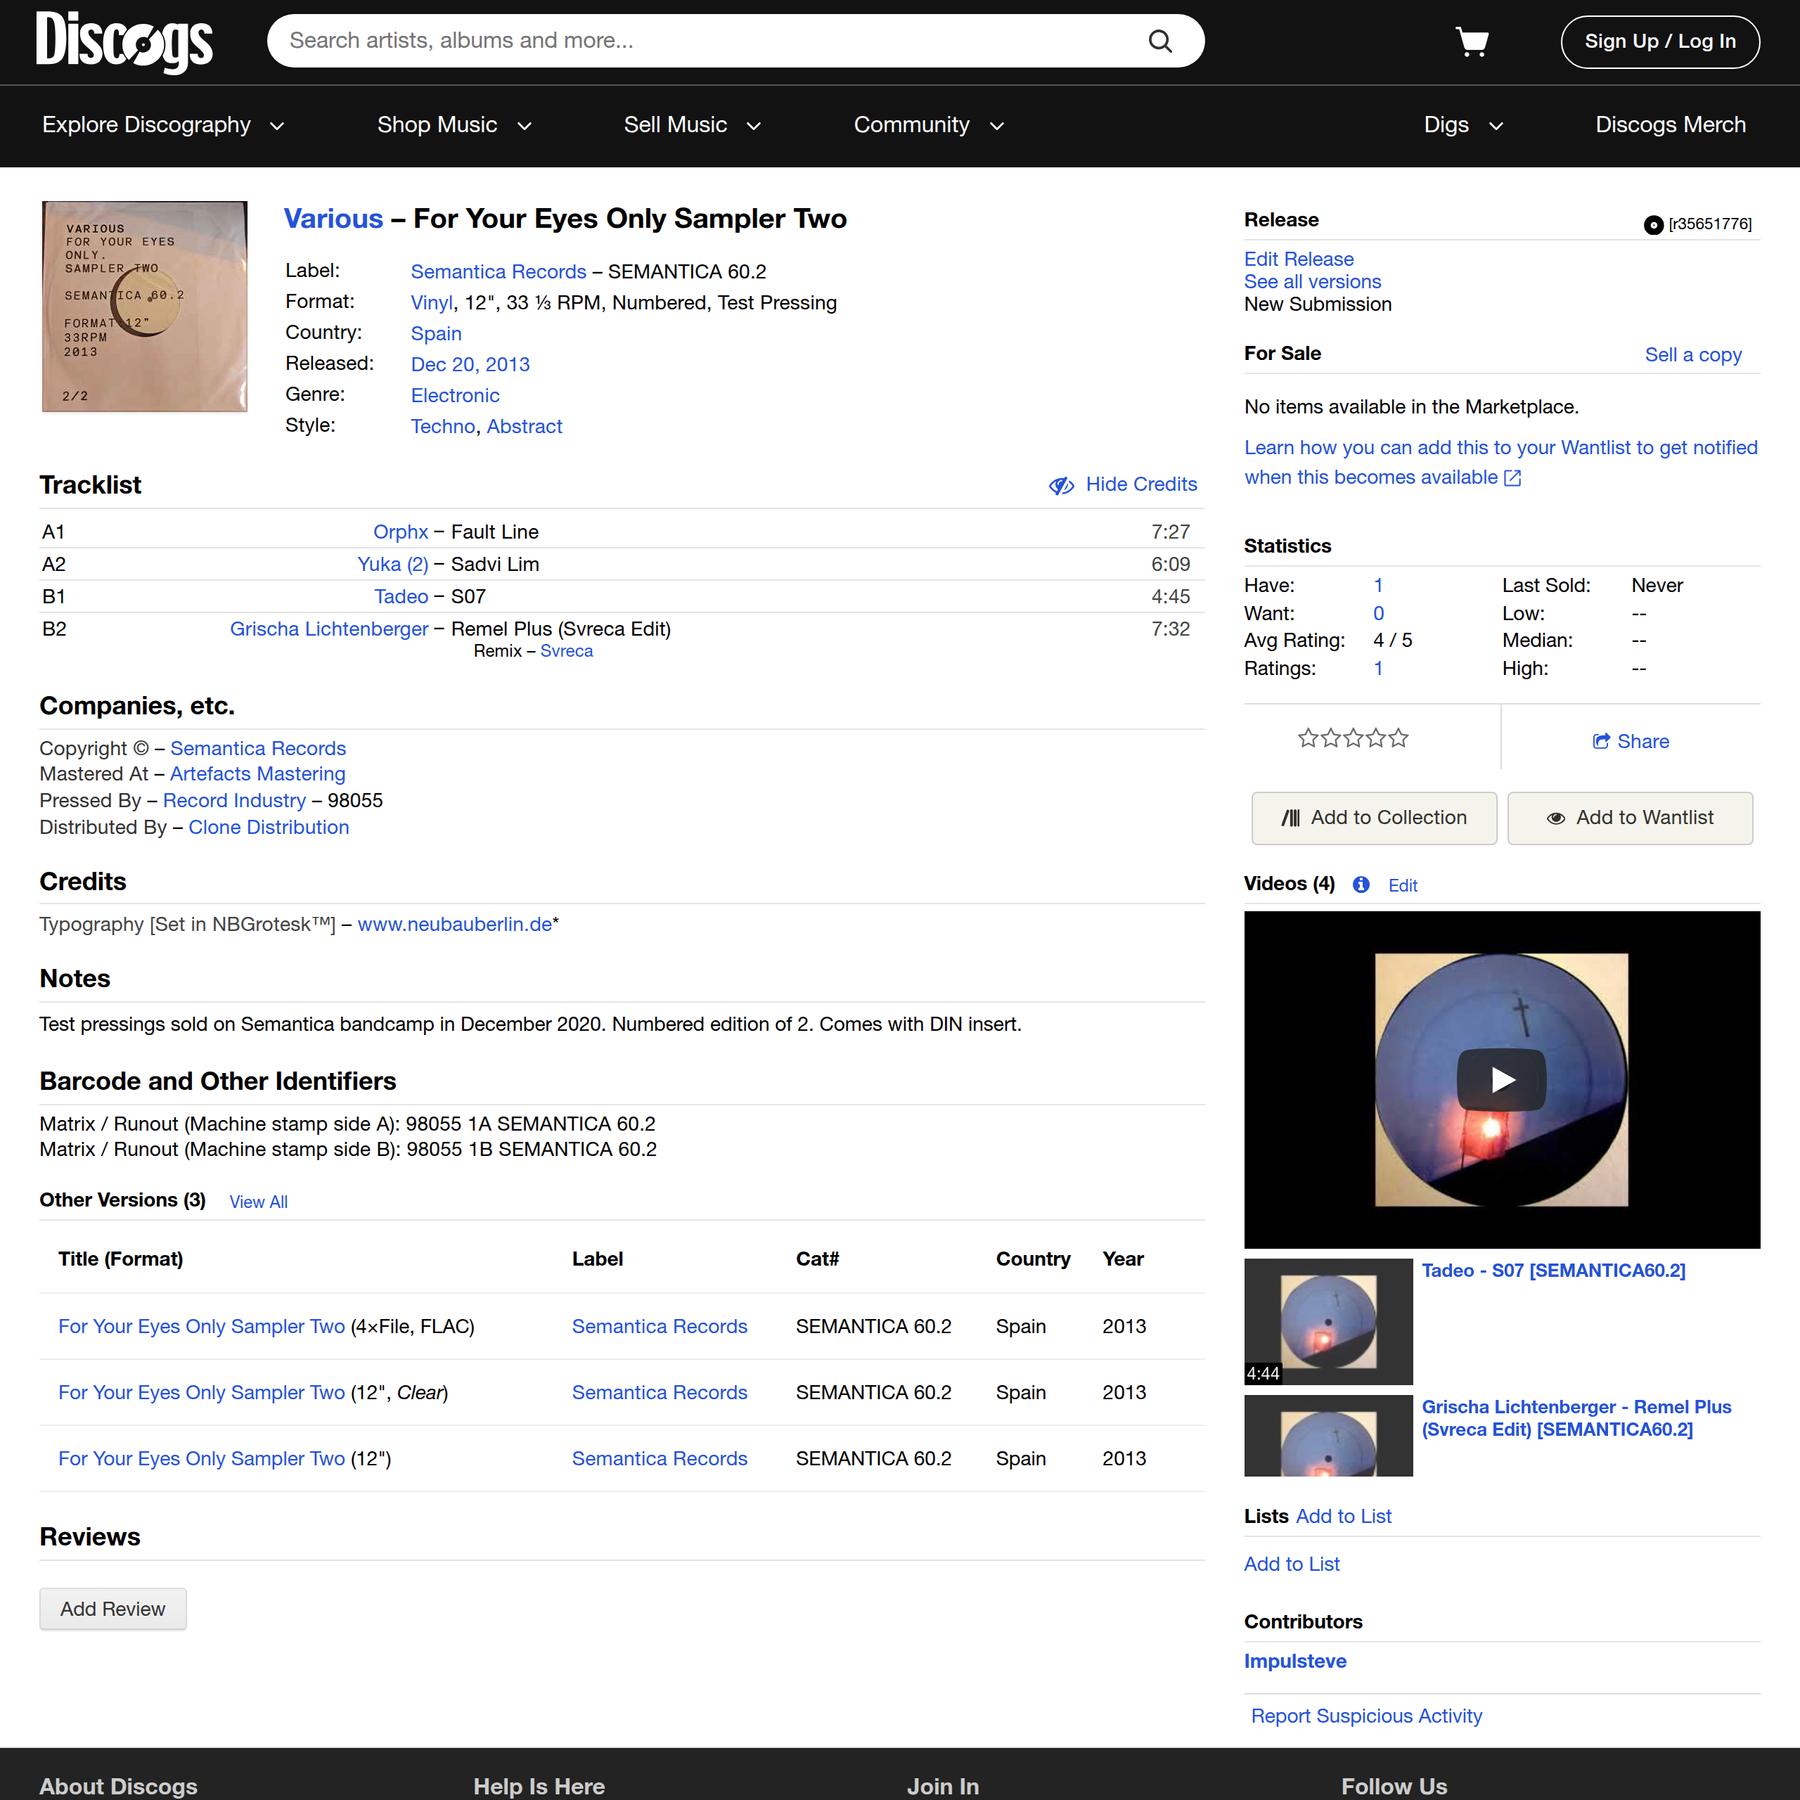This screenshot has height=1800, width=1800.
Task: Expand Shop Music menu
Action: [x=454, y=125]
